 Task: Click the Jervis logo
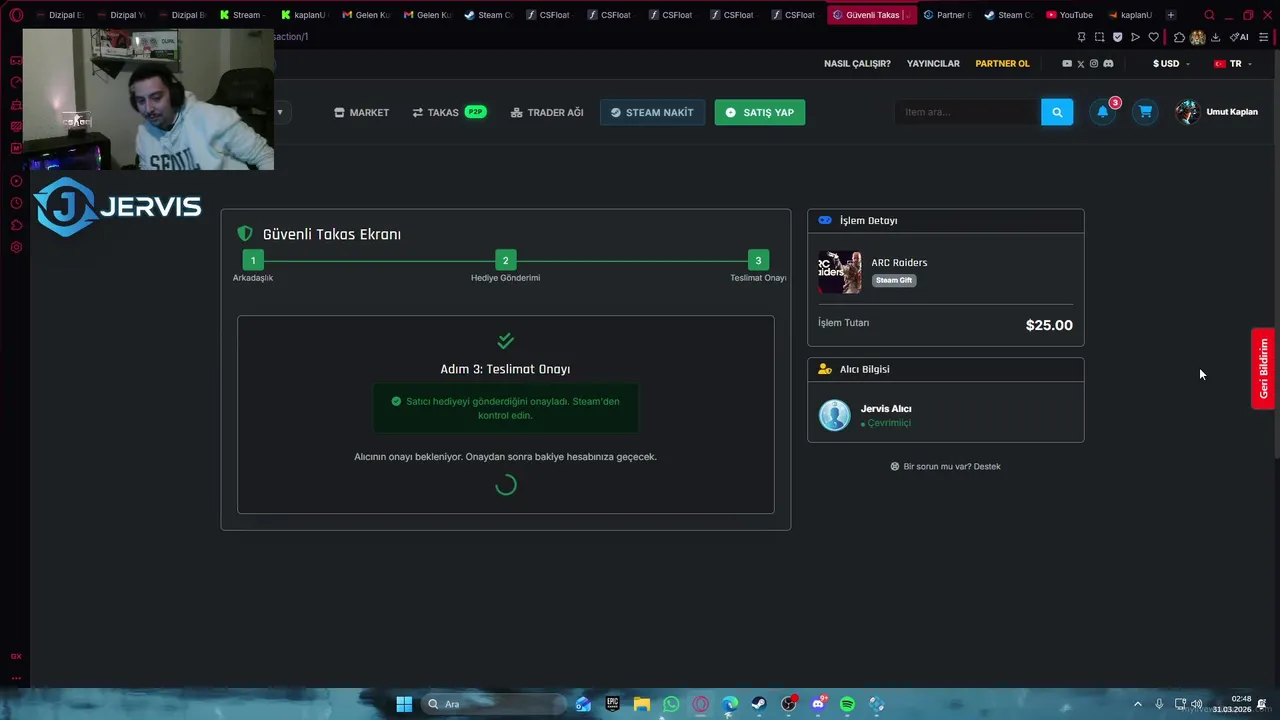(118, 207)
